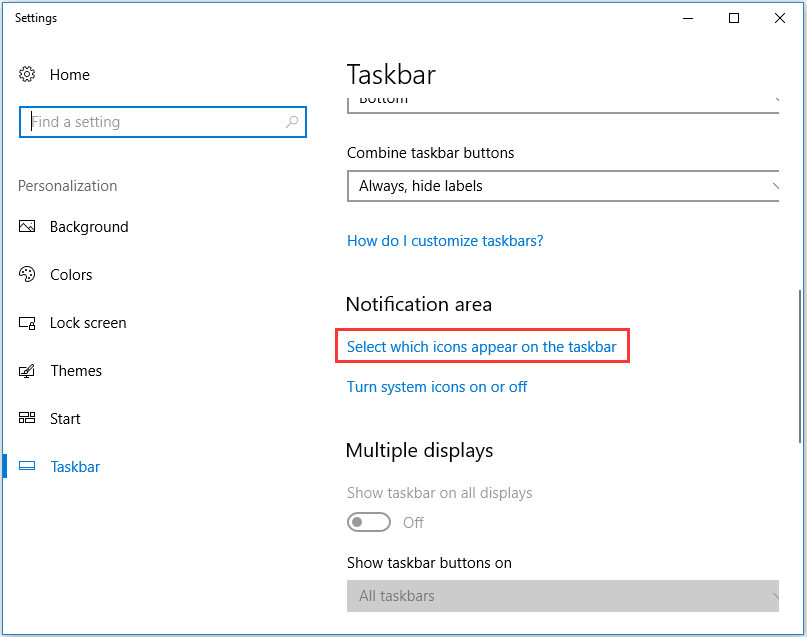Click the vertical scrollbar thumb

799,366
